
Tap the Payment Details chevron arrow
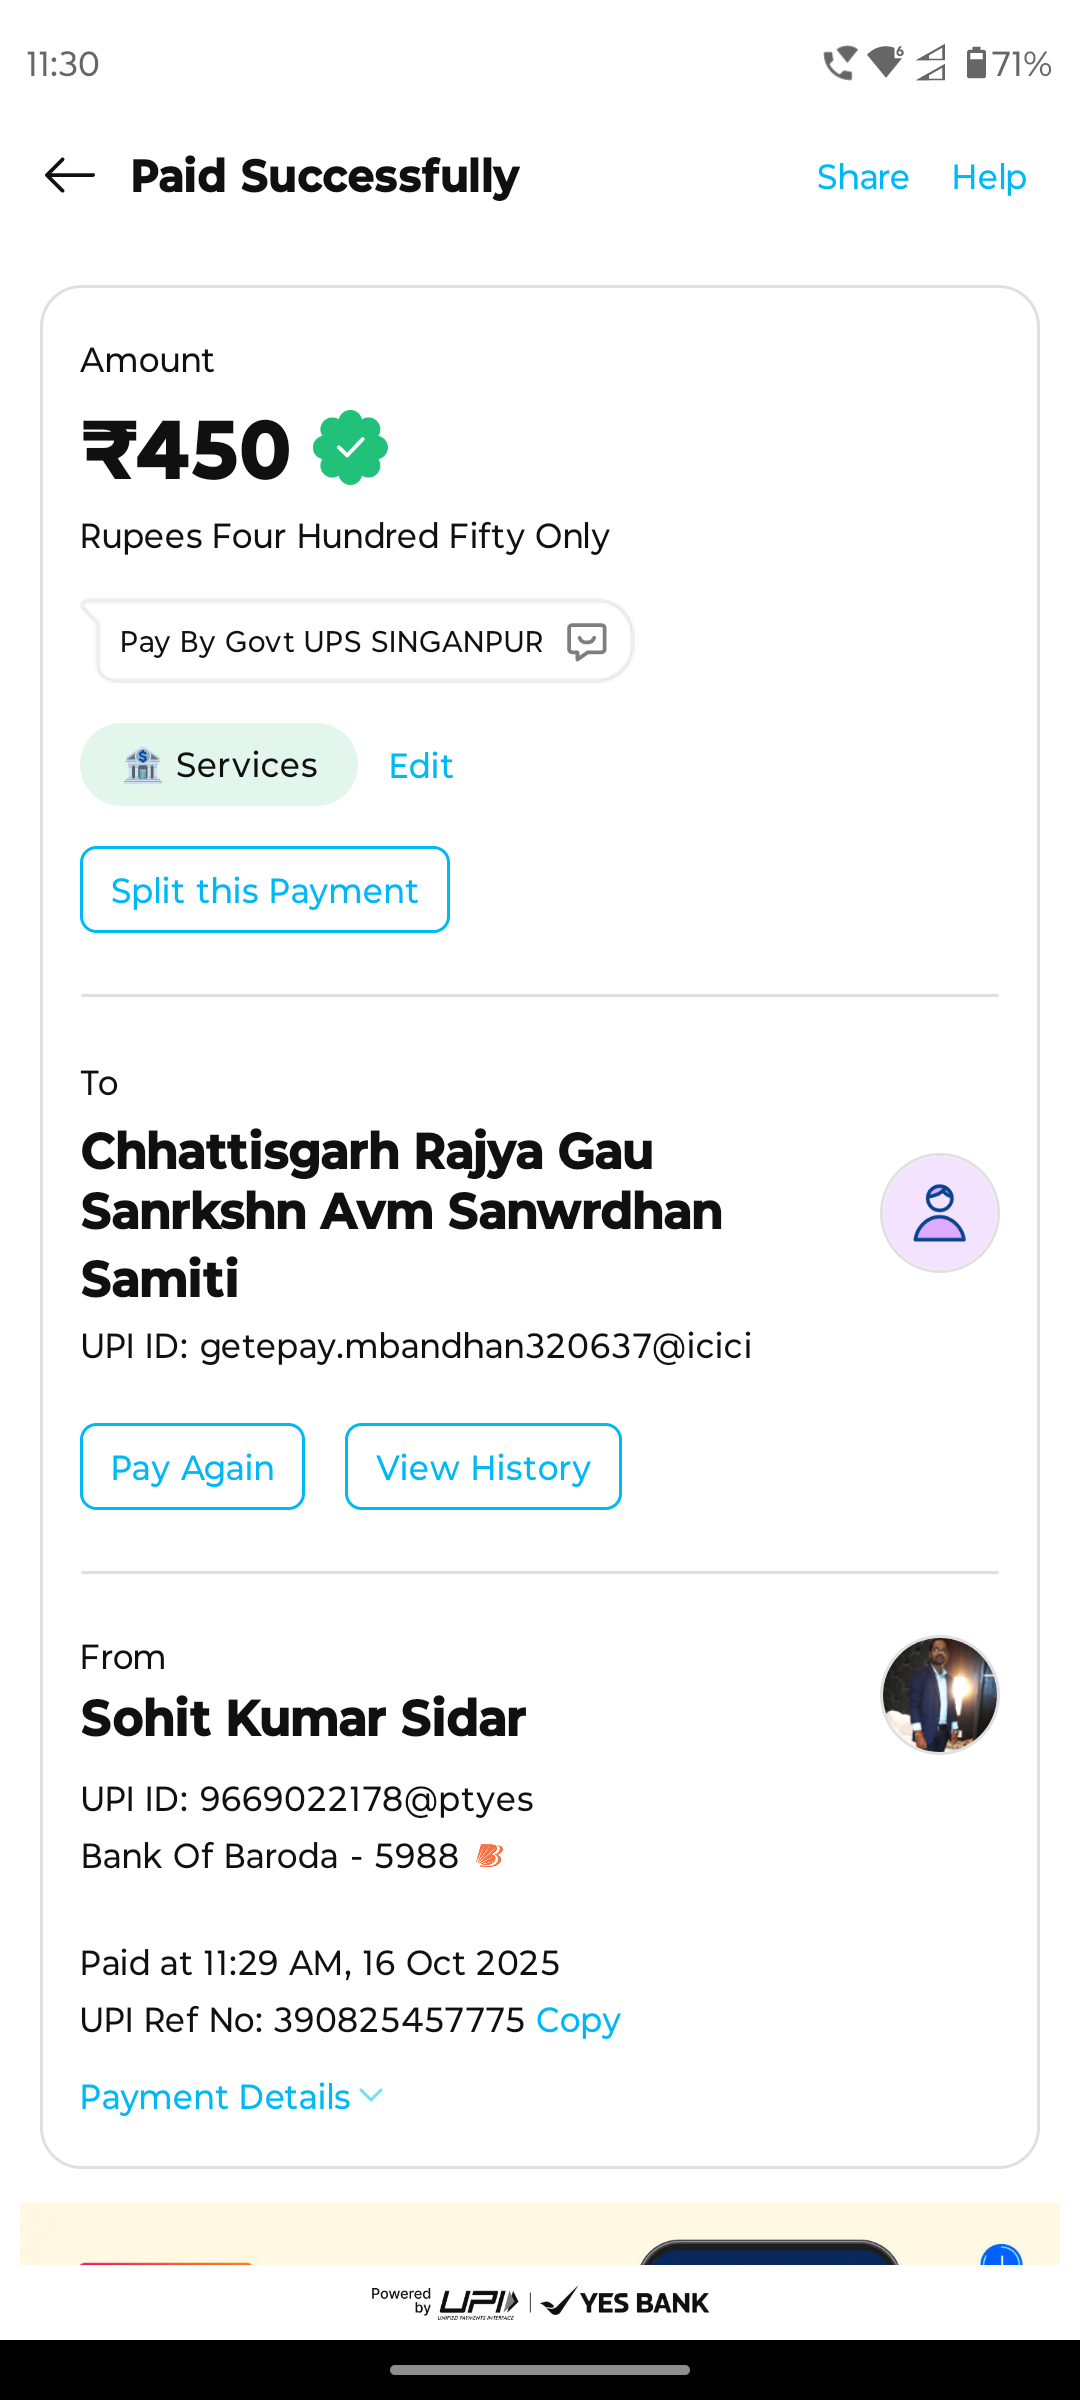(371, 2096)
